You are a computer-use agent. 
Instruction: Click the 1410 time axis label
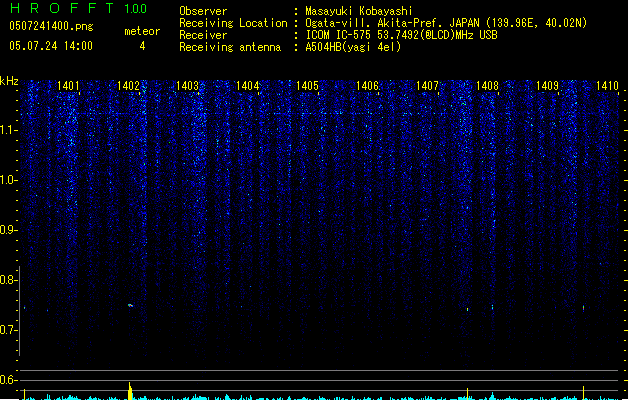click(x=607, y=86)
